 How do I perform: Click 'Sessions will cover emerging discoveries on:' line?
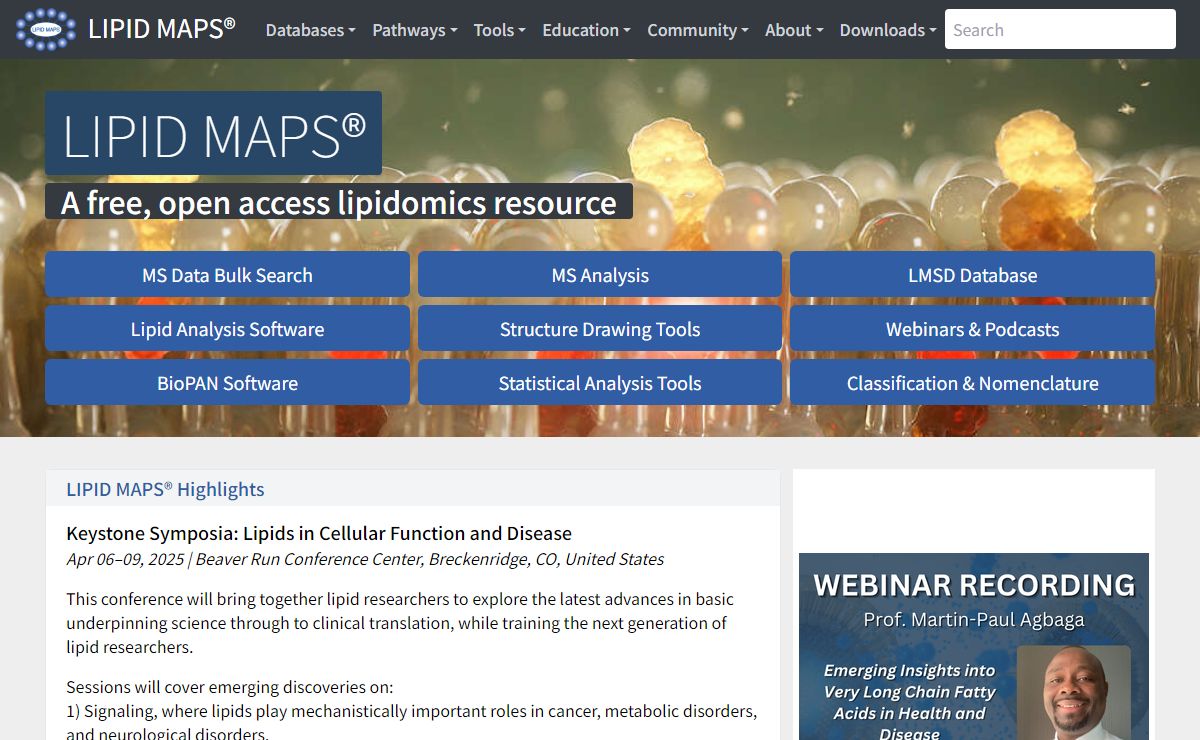[x=230, y=687]
